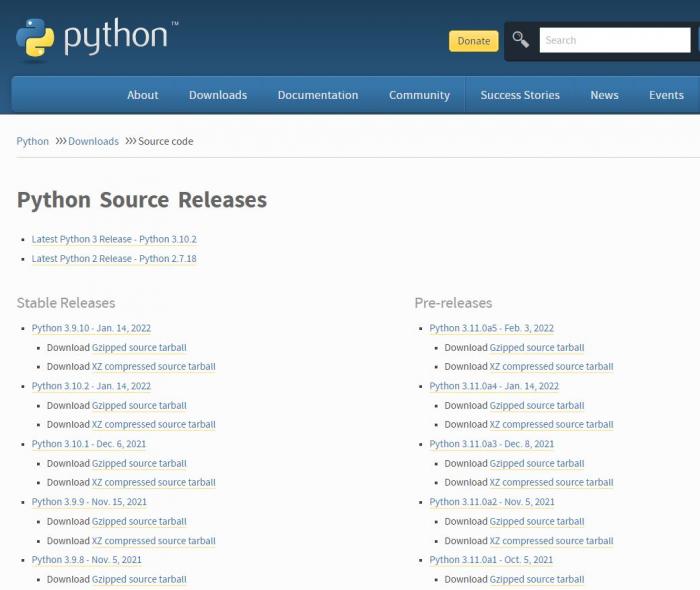This screenshot has width=700, height=590.
Task: Download Gzipped source tarball for Python 3.10.2
Action: coord(139,406)
